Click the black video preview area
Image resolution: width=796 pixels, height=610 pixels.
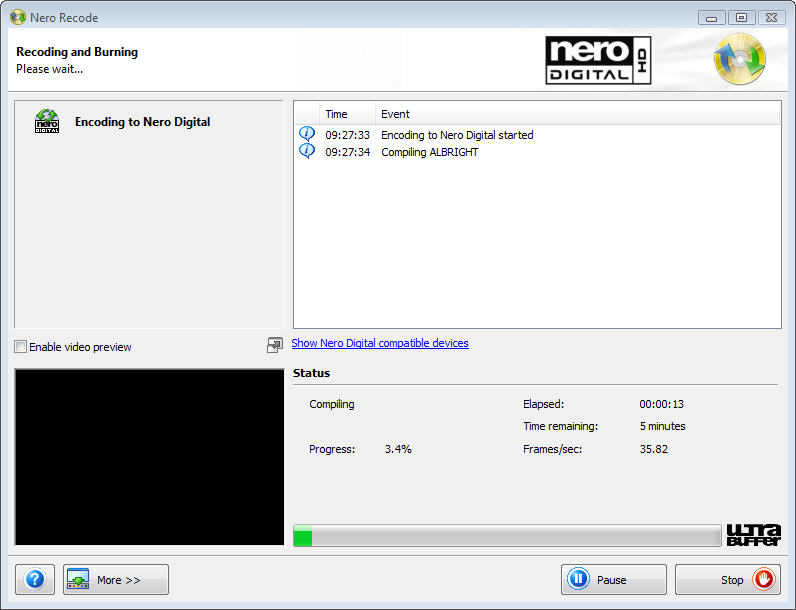coord(149,457)
